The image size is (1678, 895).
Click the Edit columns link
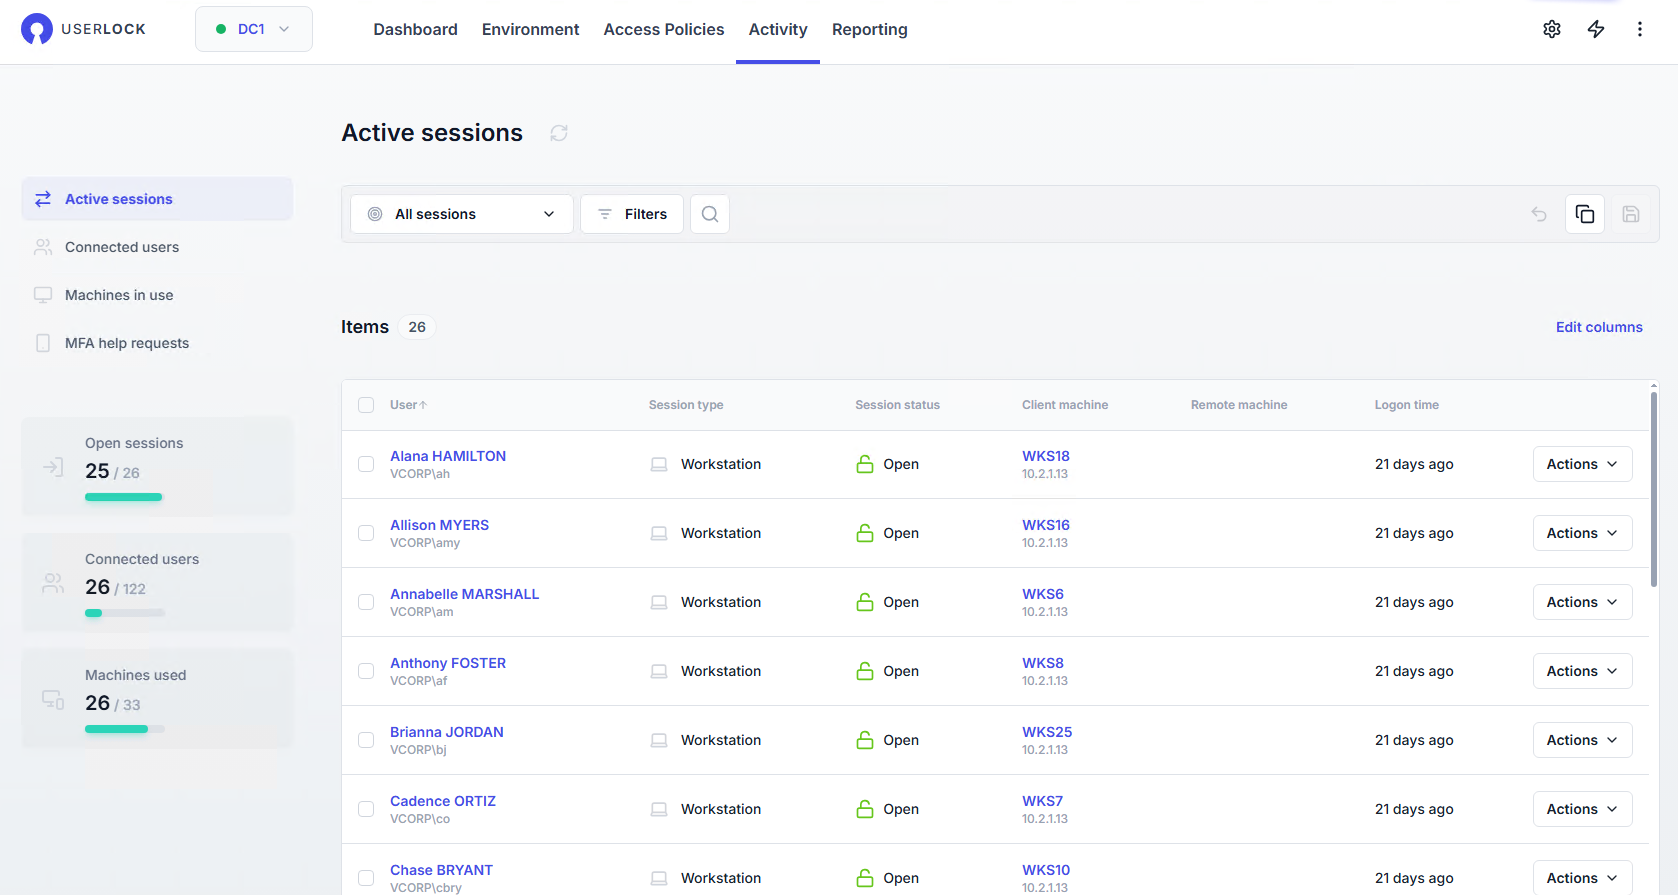tap(1598, 327)
